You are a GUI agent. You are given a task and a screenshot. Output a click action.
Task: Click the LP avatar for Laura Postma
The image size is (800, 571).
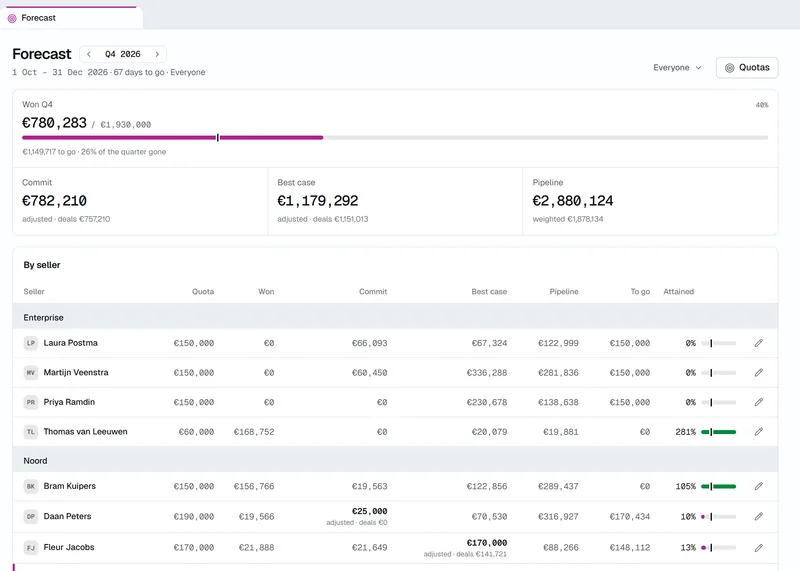point(31,343)
